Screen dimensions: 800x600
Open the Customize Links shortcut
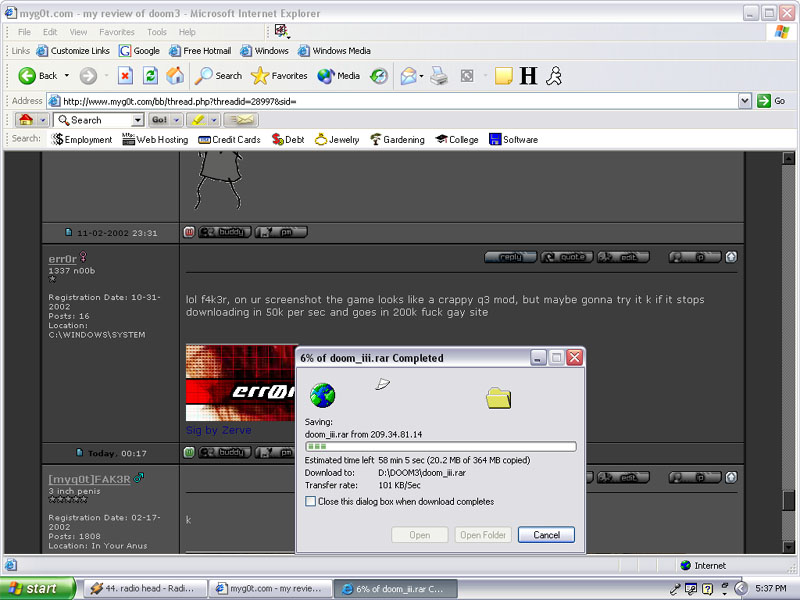[x=73, y=51]
